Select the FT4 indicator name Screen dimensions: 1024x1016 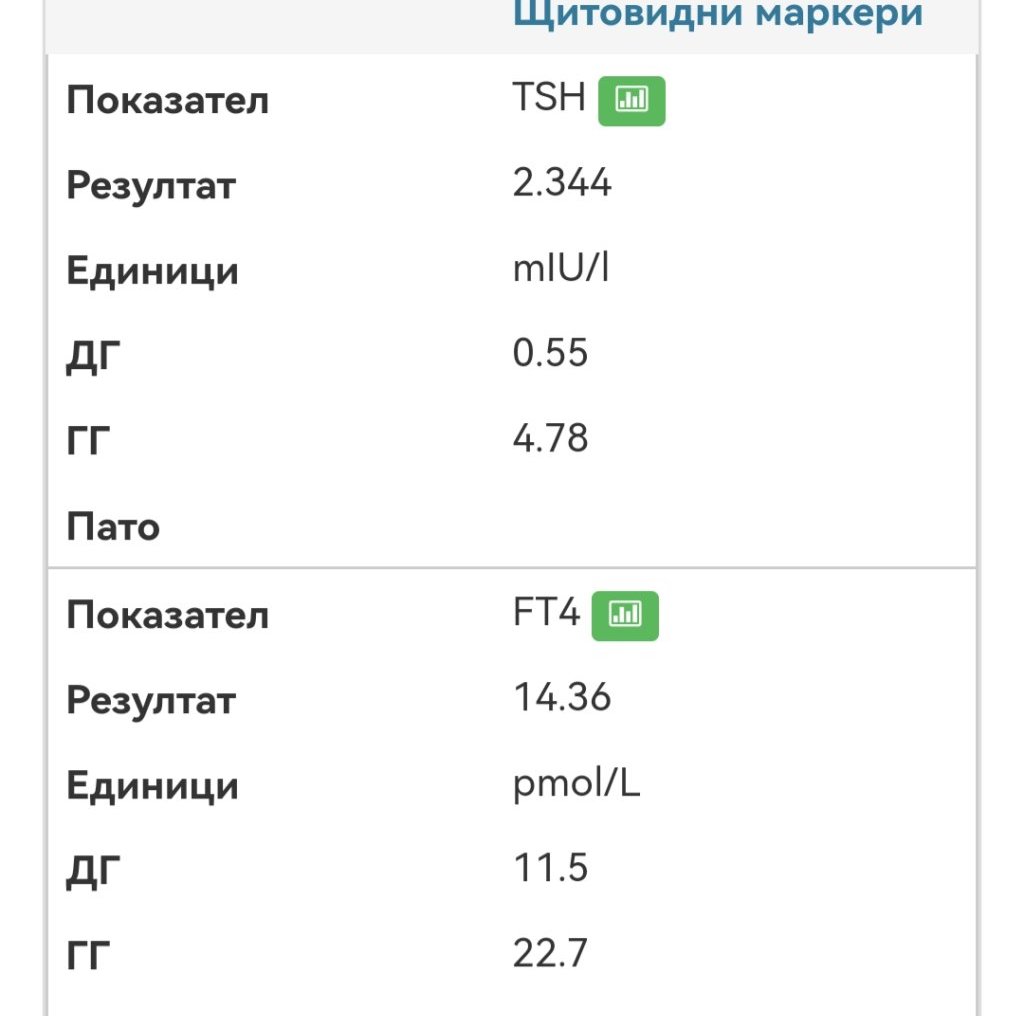546,613
